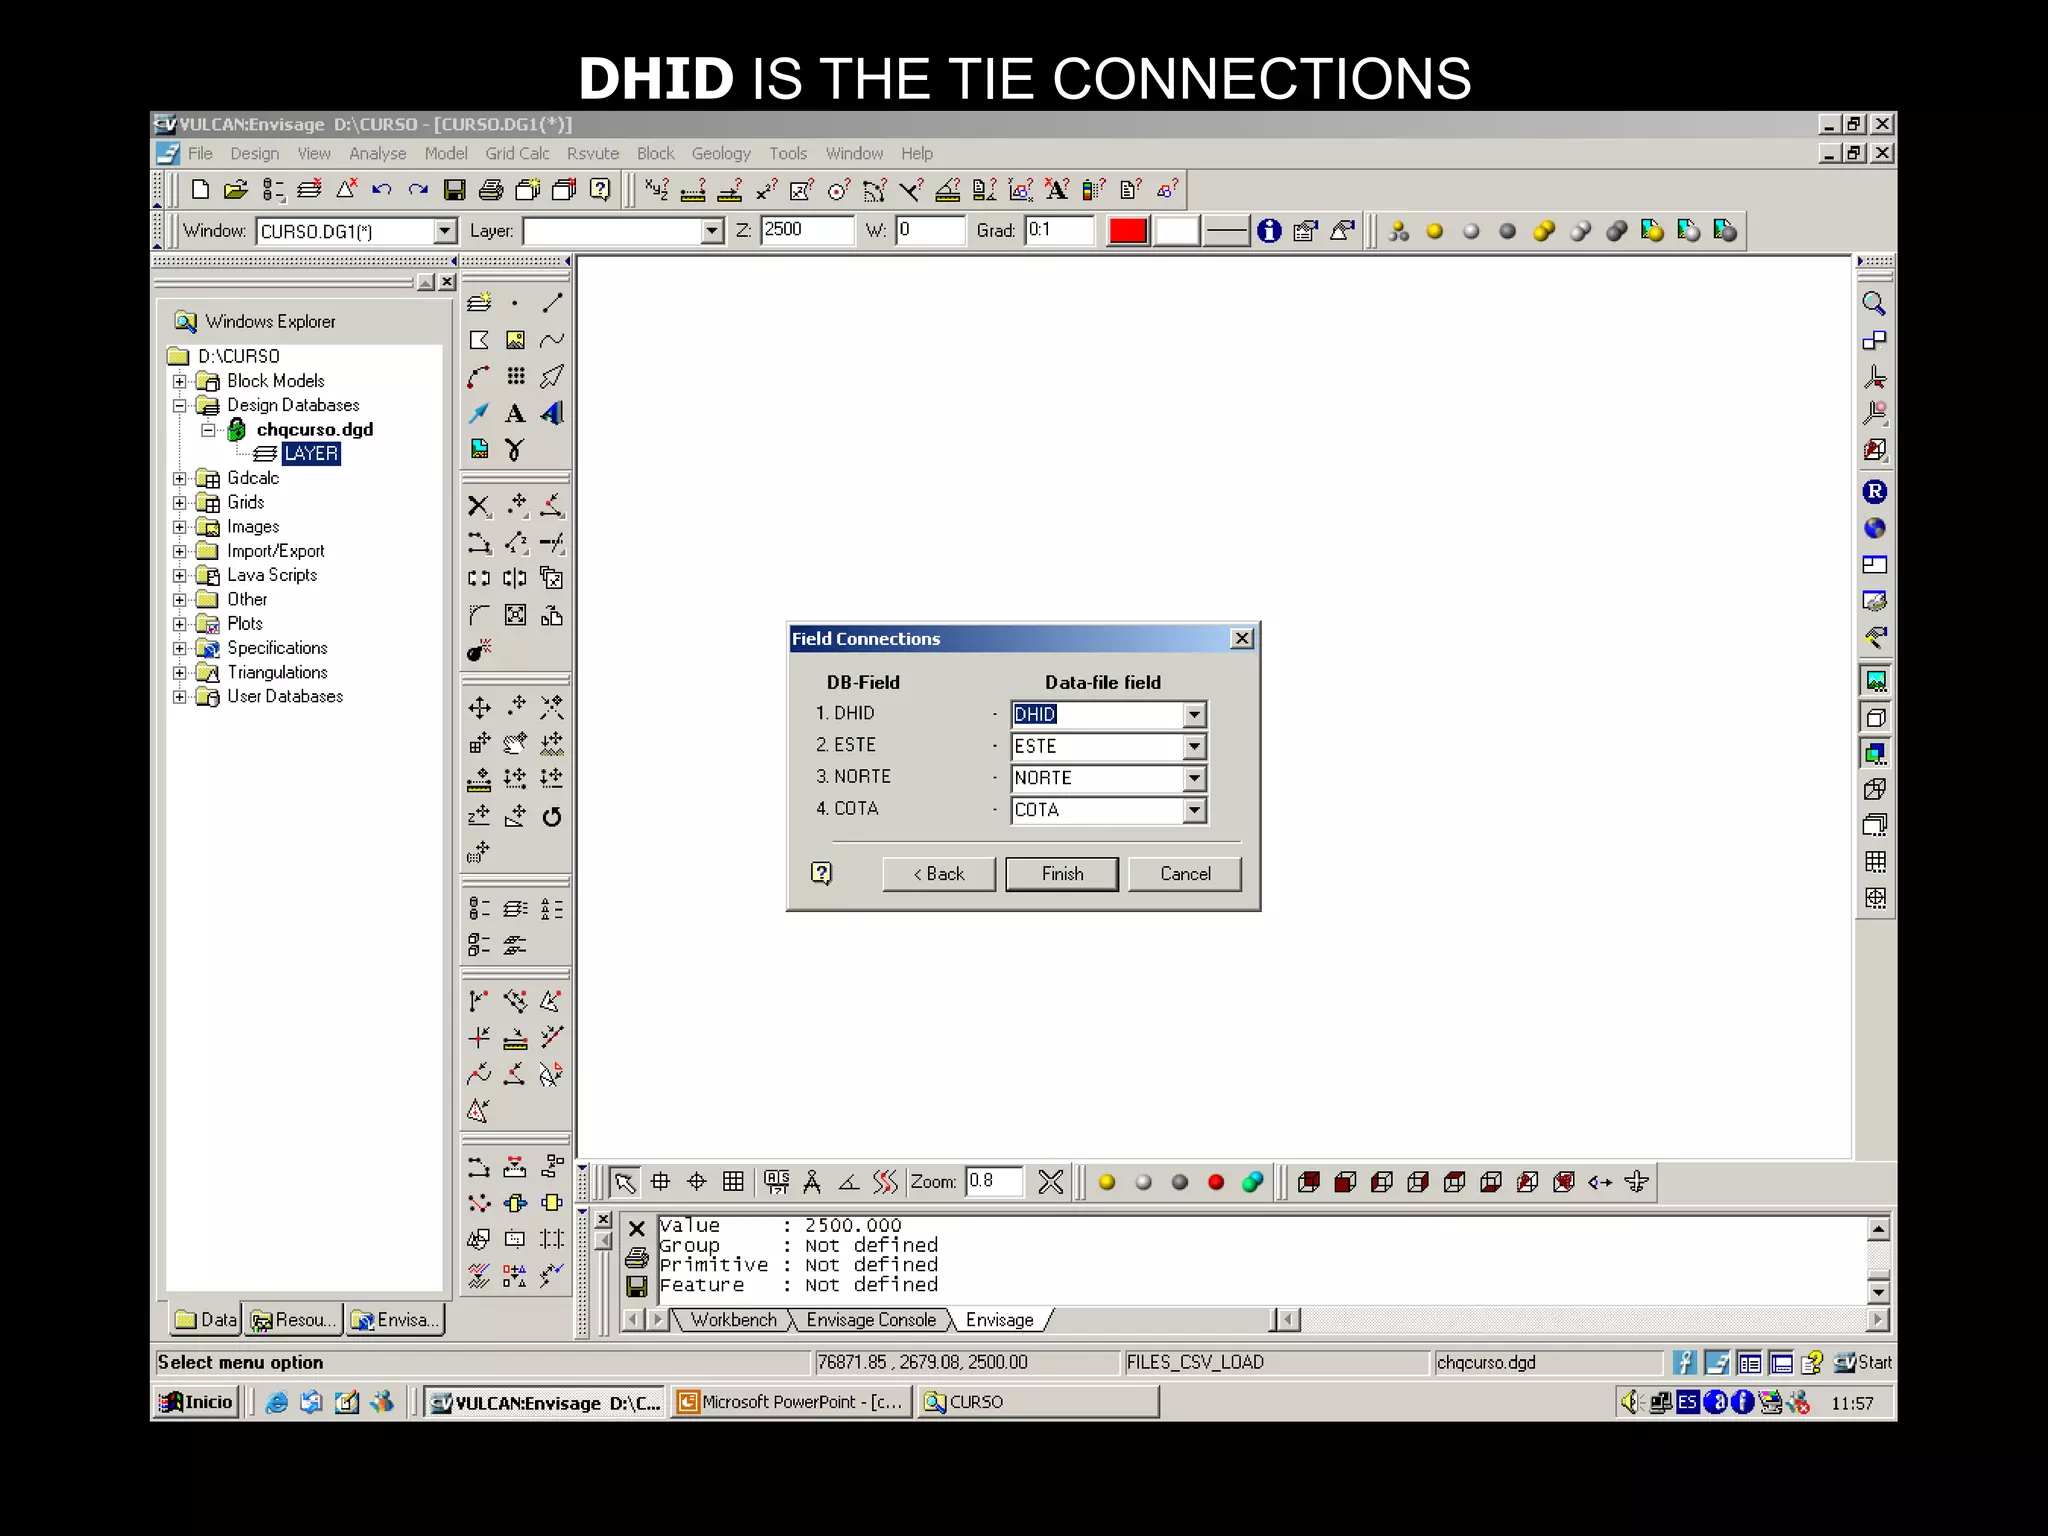Click the Back button in dialog

pos(938,874)
